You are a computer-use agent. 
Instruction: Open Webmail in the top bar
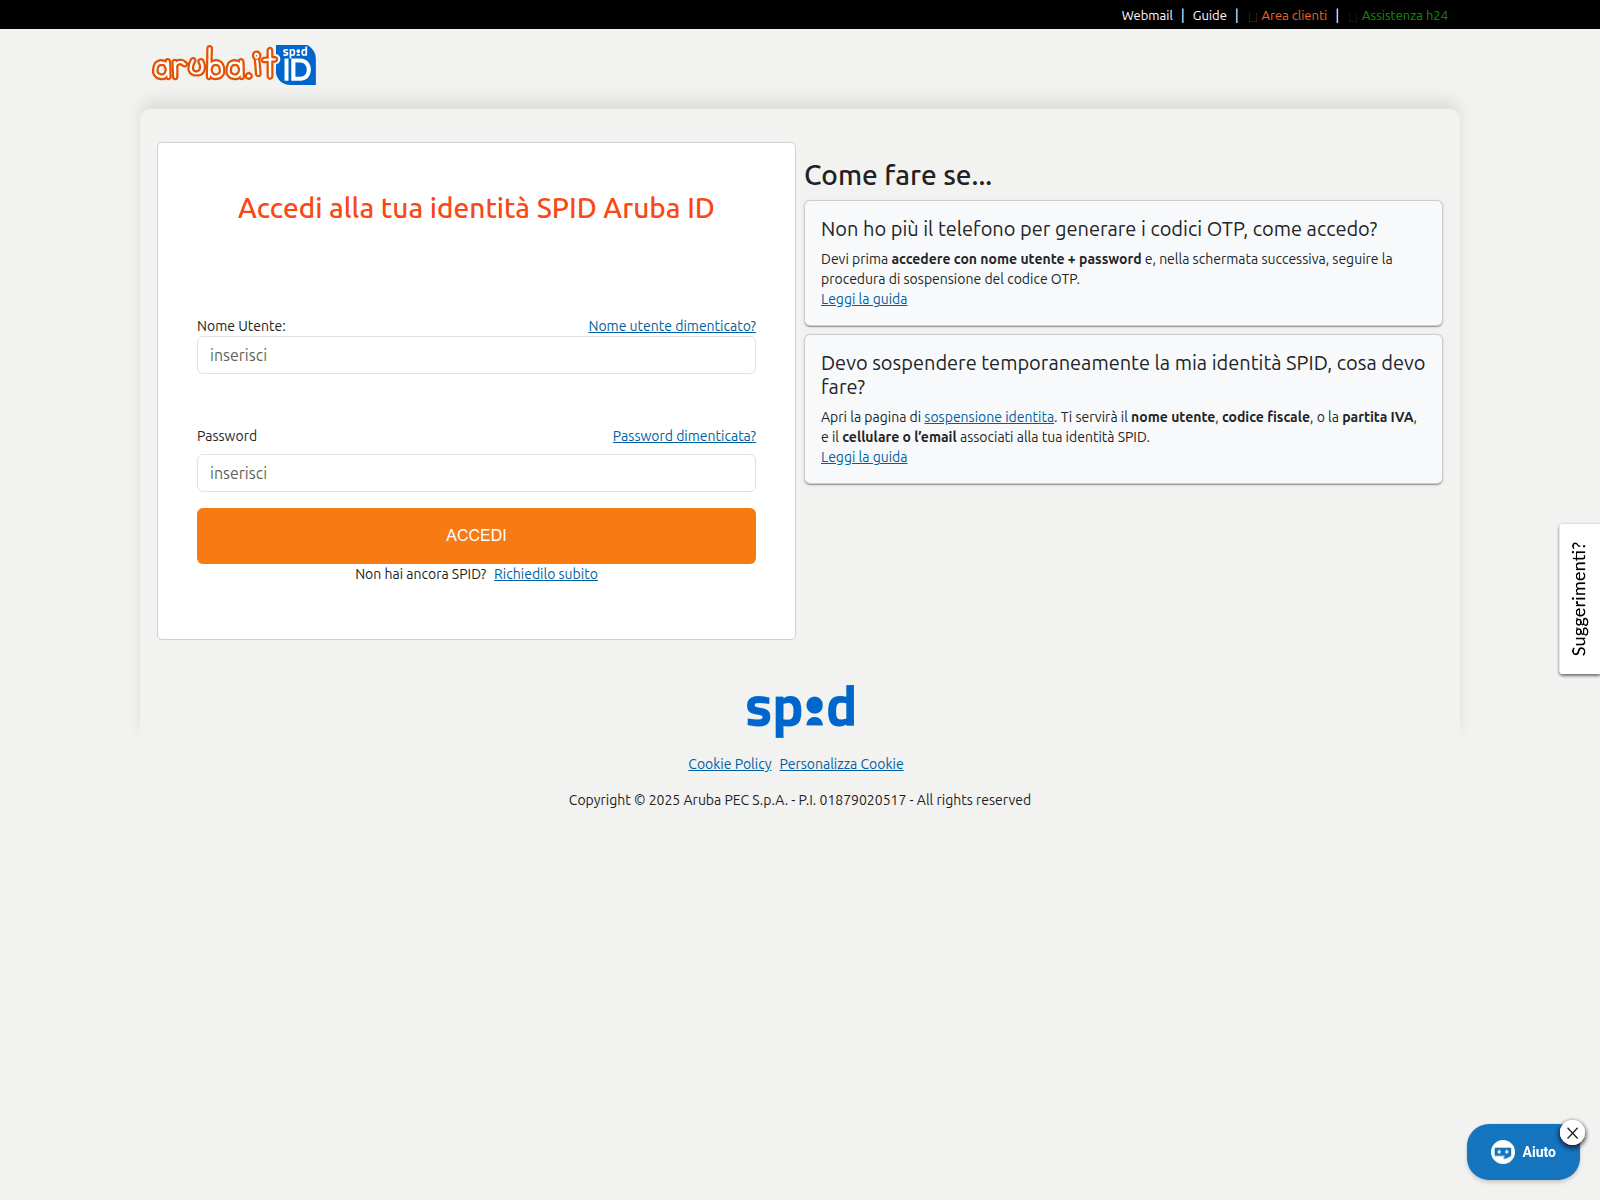pyautogui.click(x=1147, y=15)
